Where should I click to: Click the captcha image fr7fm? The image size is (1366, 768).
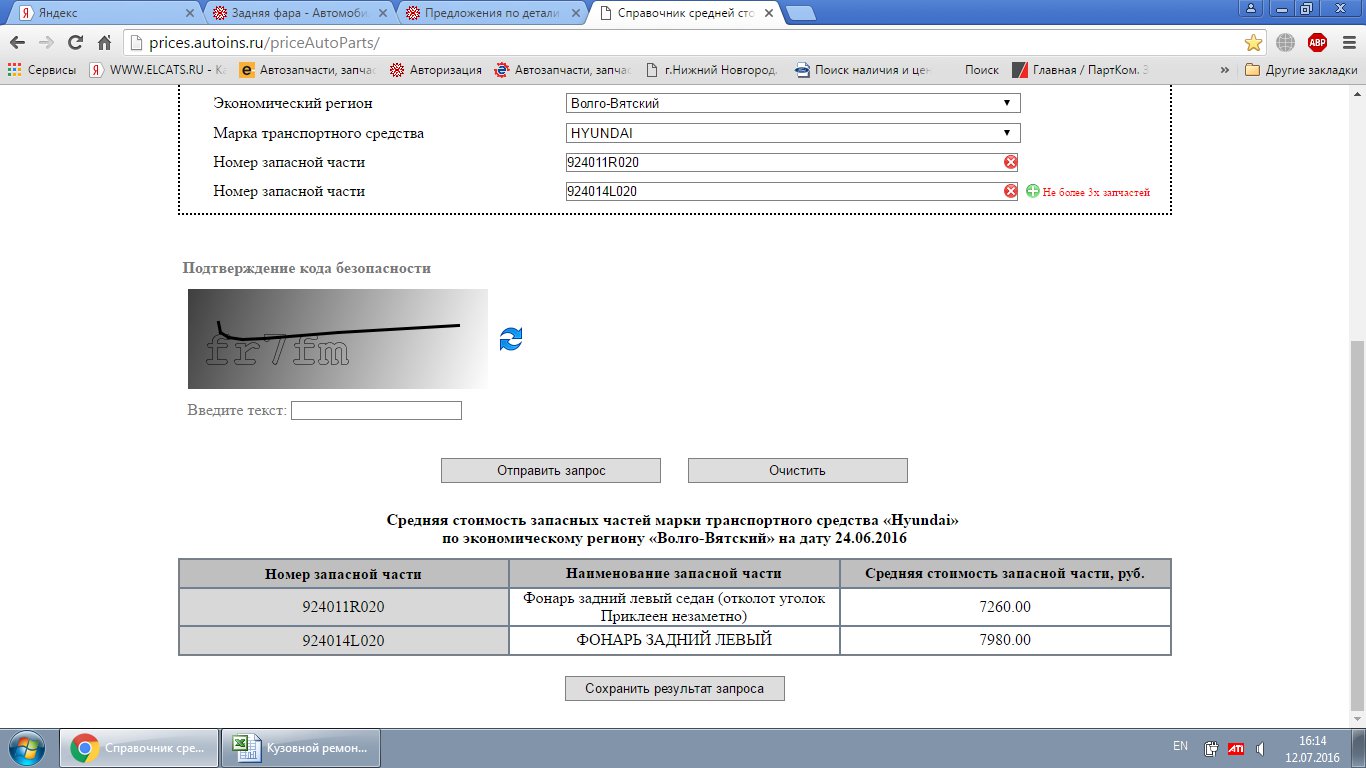click(338, 339)
